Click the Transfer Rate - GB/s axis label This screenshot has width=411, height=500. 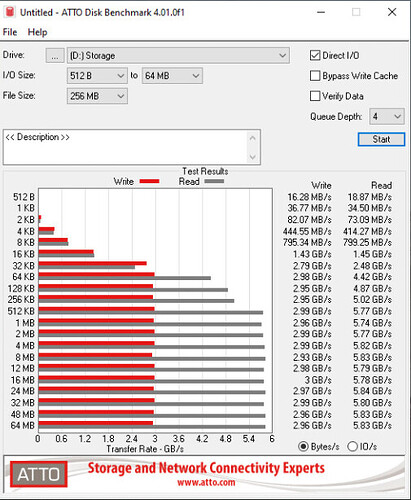[145, 449]
